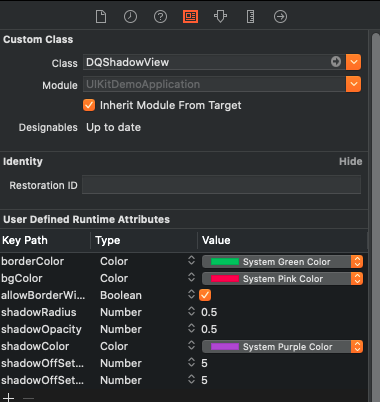Click the shadowOpacity value 0.5
The height and width of the screenshot is (402, 380).
click(209, 329)
